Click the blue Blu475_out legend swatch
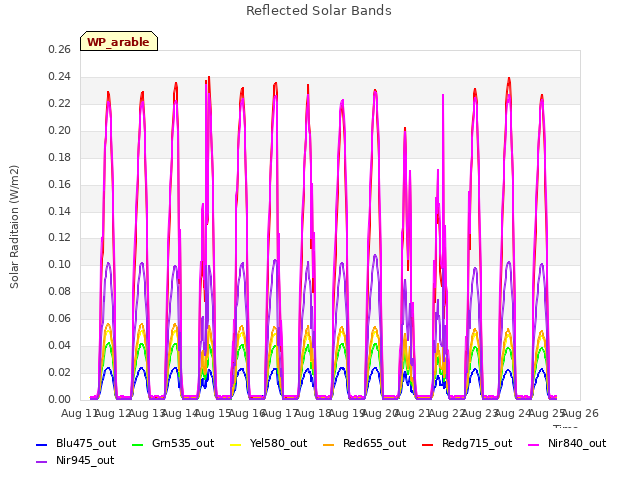The image size is (640, 480). (42, 444)
